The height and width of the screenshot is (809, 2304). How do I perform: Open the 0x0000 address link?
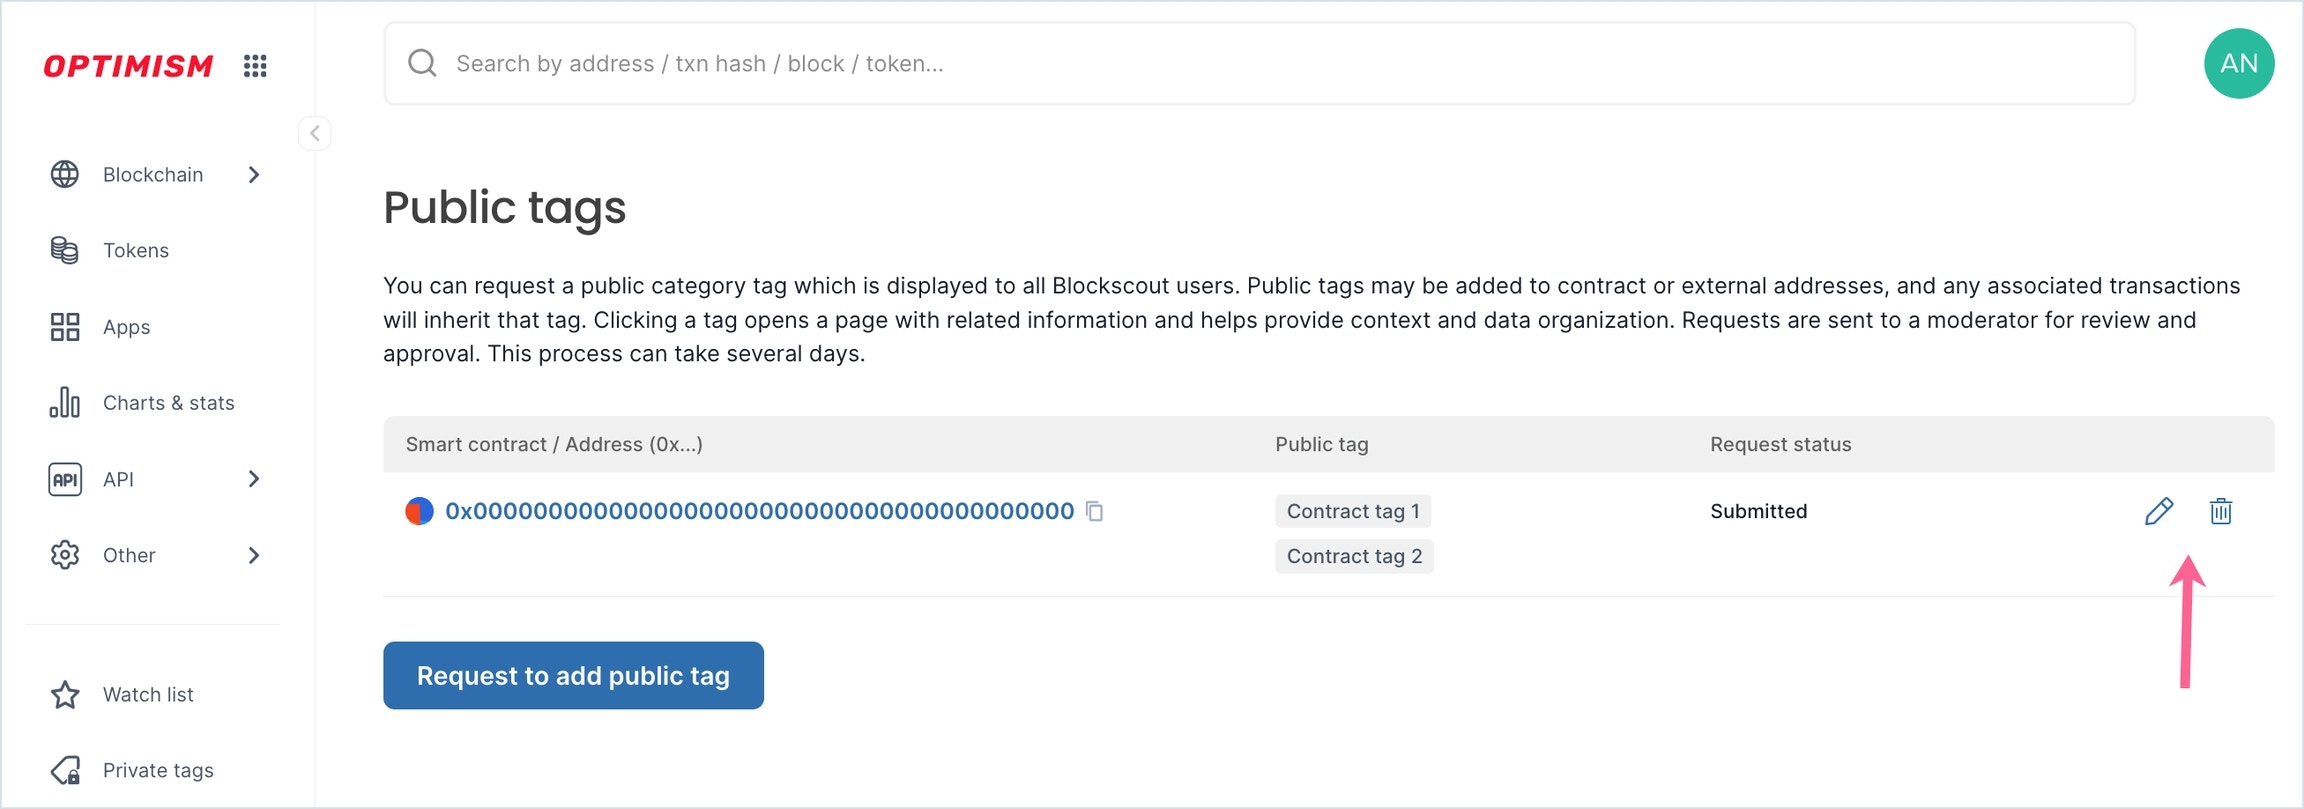tap(760, 511)
